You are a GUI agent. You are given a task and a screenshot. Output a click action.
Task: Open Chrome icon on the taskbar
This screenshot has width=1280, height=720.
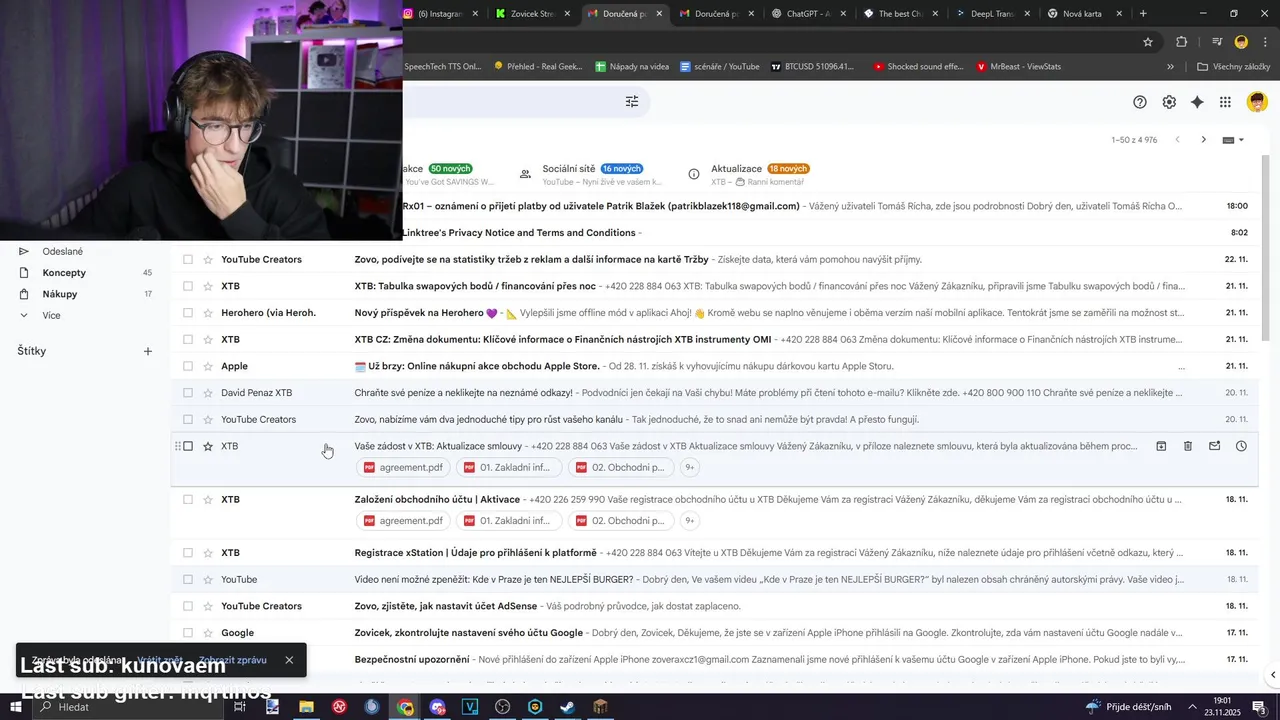coord(405,707)
